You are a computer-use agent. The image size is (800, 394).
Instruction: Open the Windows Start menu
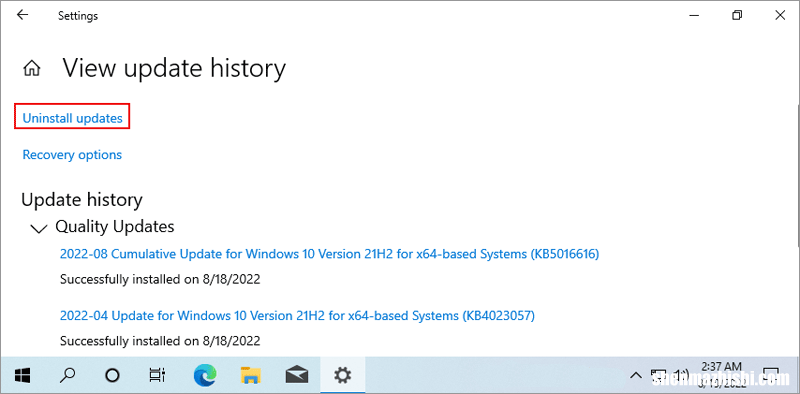tap(22, 376)
